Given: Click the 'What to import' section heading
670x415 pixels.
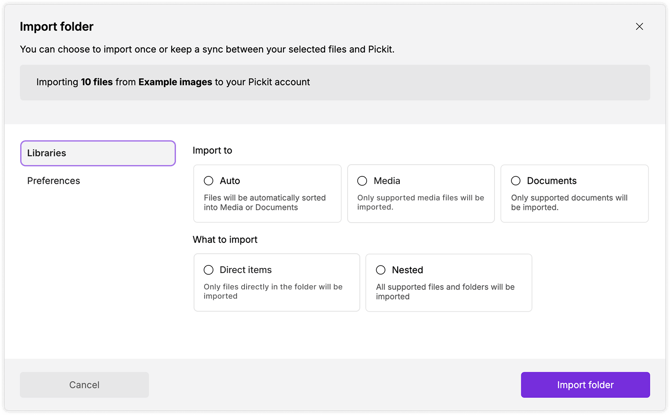Looking at the screenshot, I should pos(225,239).
